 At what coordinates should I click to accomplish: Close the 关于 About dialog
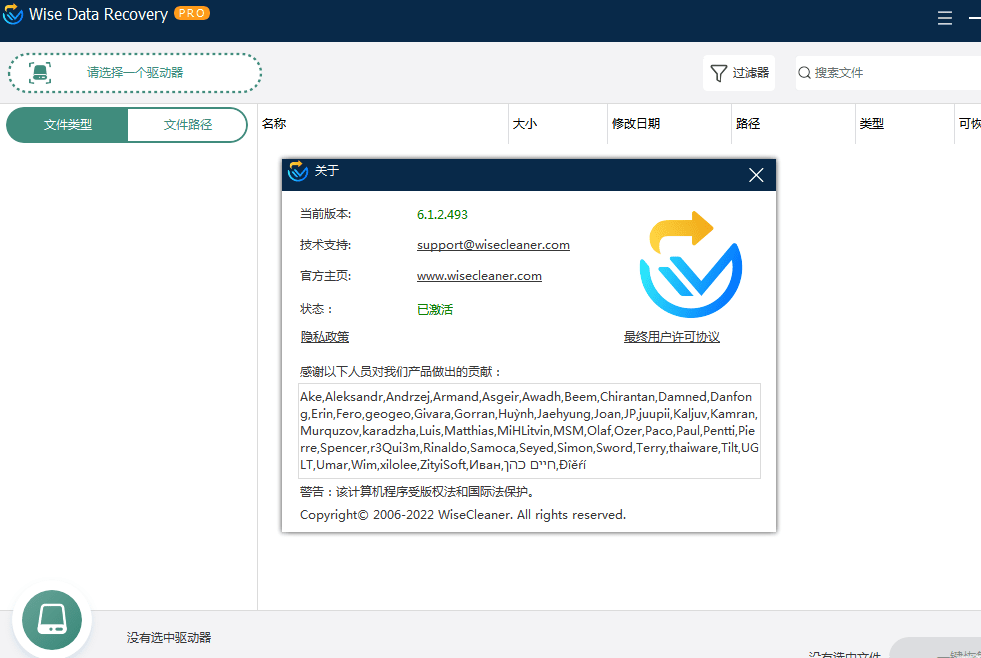756,174
